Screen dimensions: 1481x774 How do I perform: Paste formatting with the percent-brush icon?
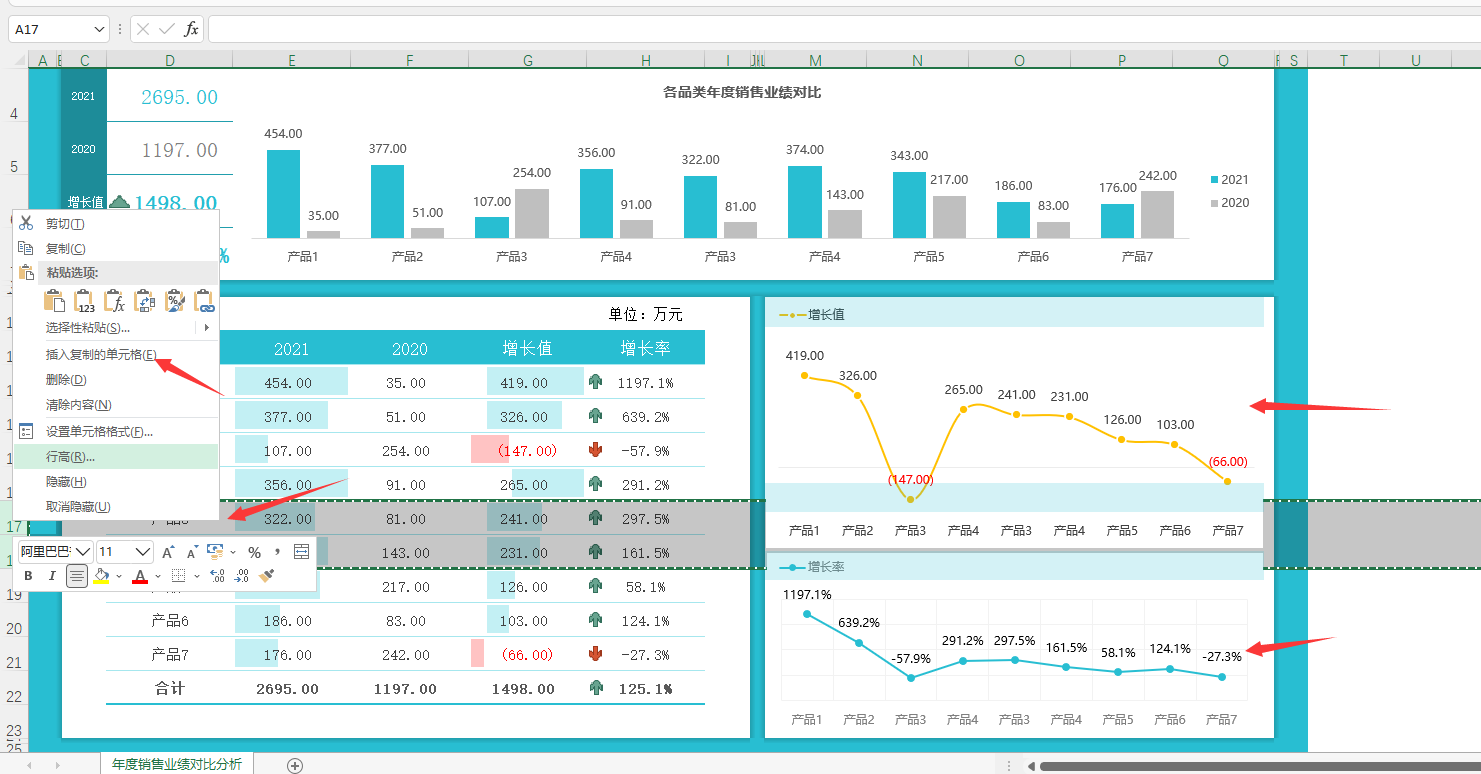click(x=174, y=301)
